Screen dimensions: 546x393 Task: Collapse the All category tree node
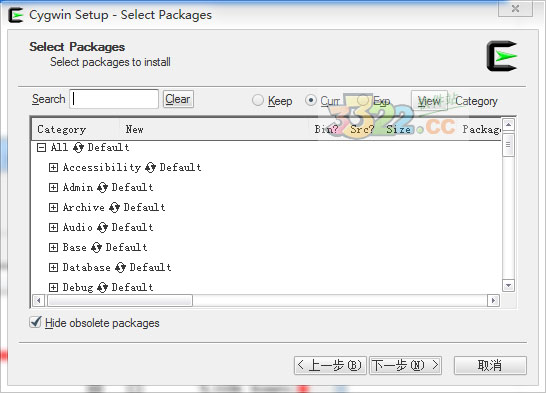pyautogui.click(x=41, y=148)
